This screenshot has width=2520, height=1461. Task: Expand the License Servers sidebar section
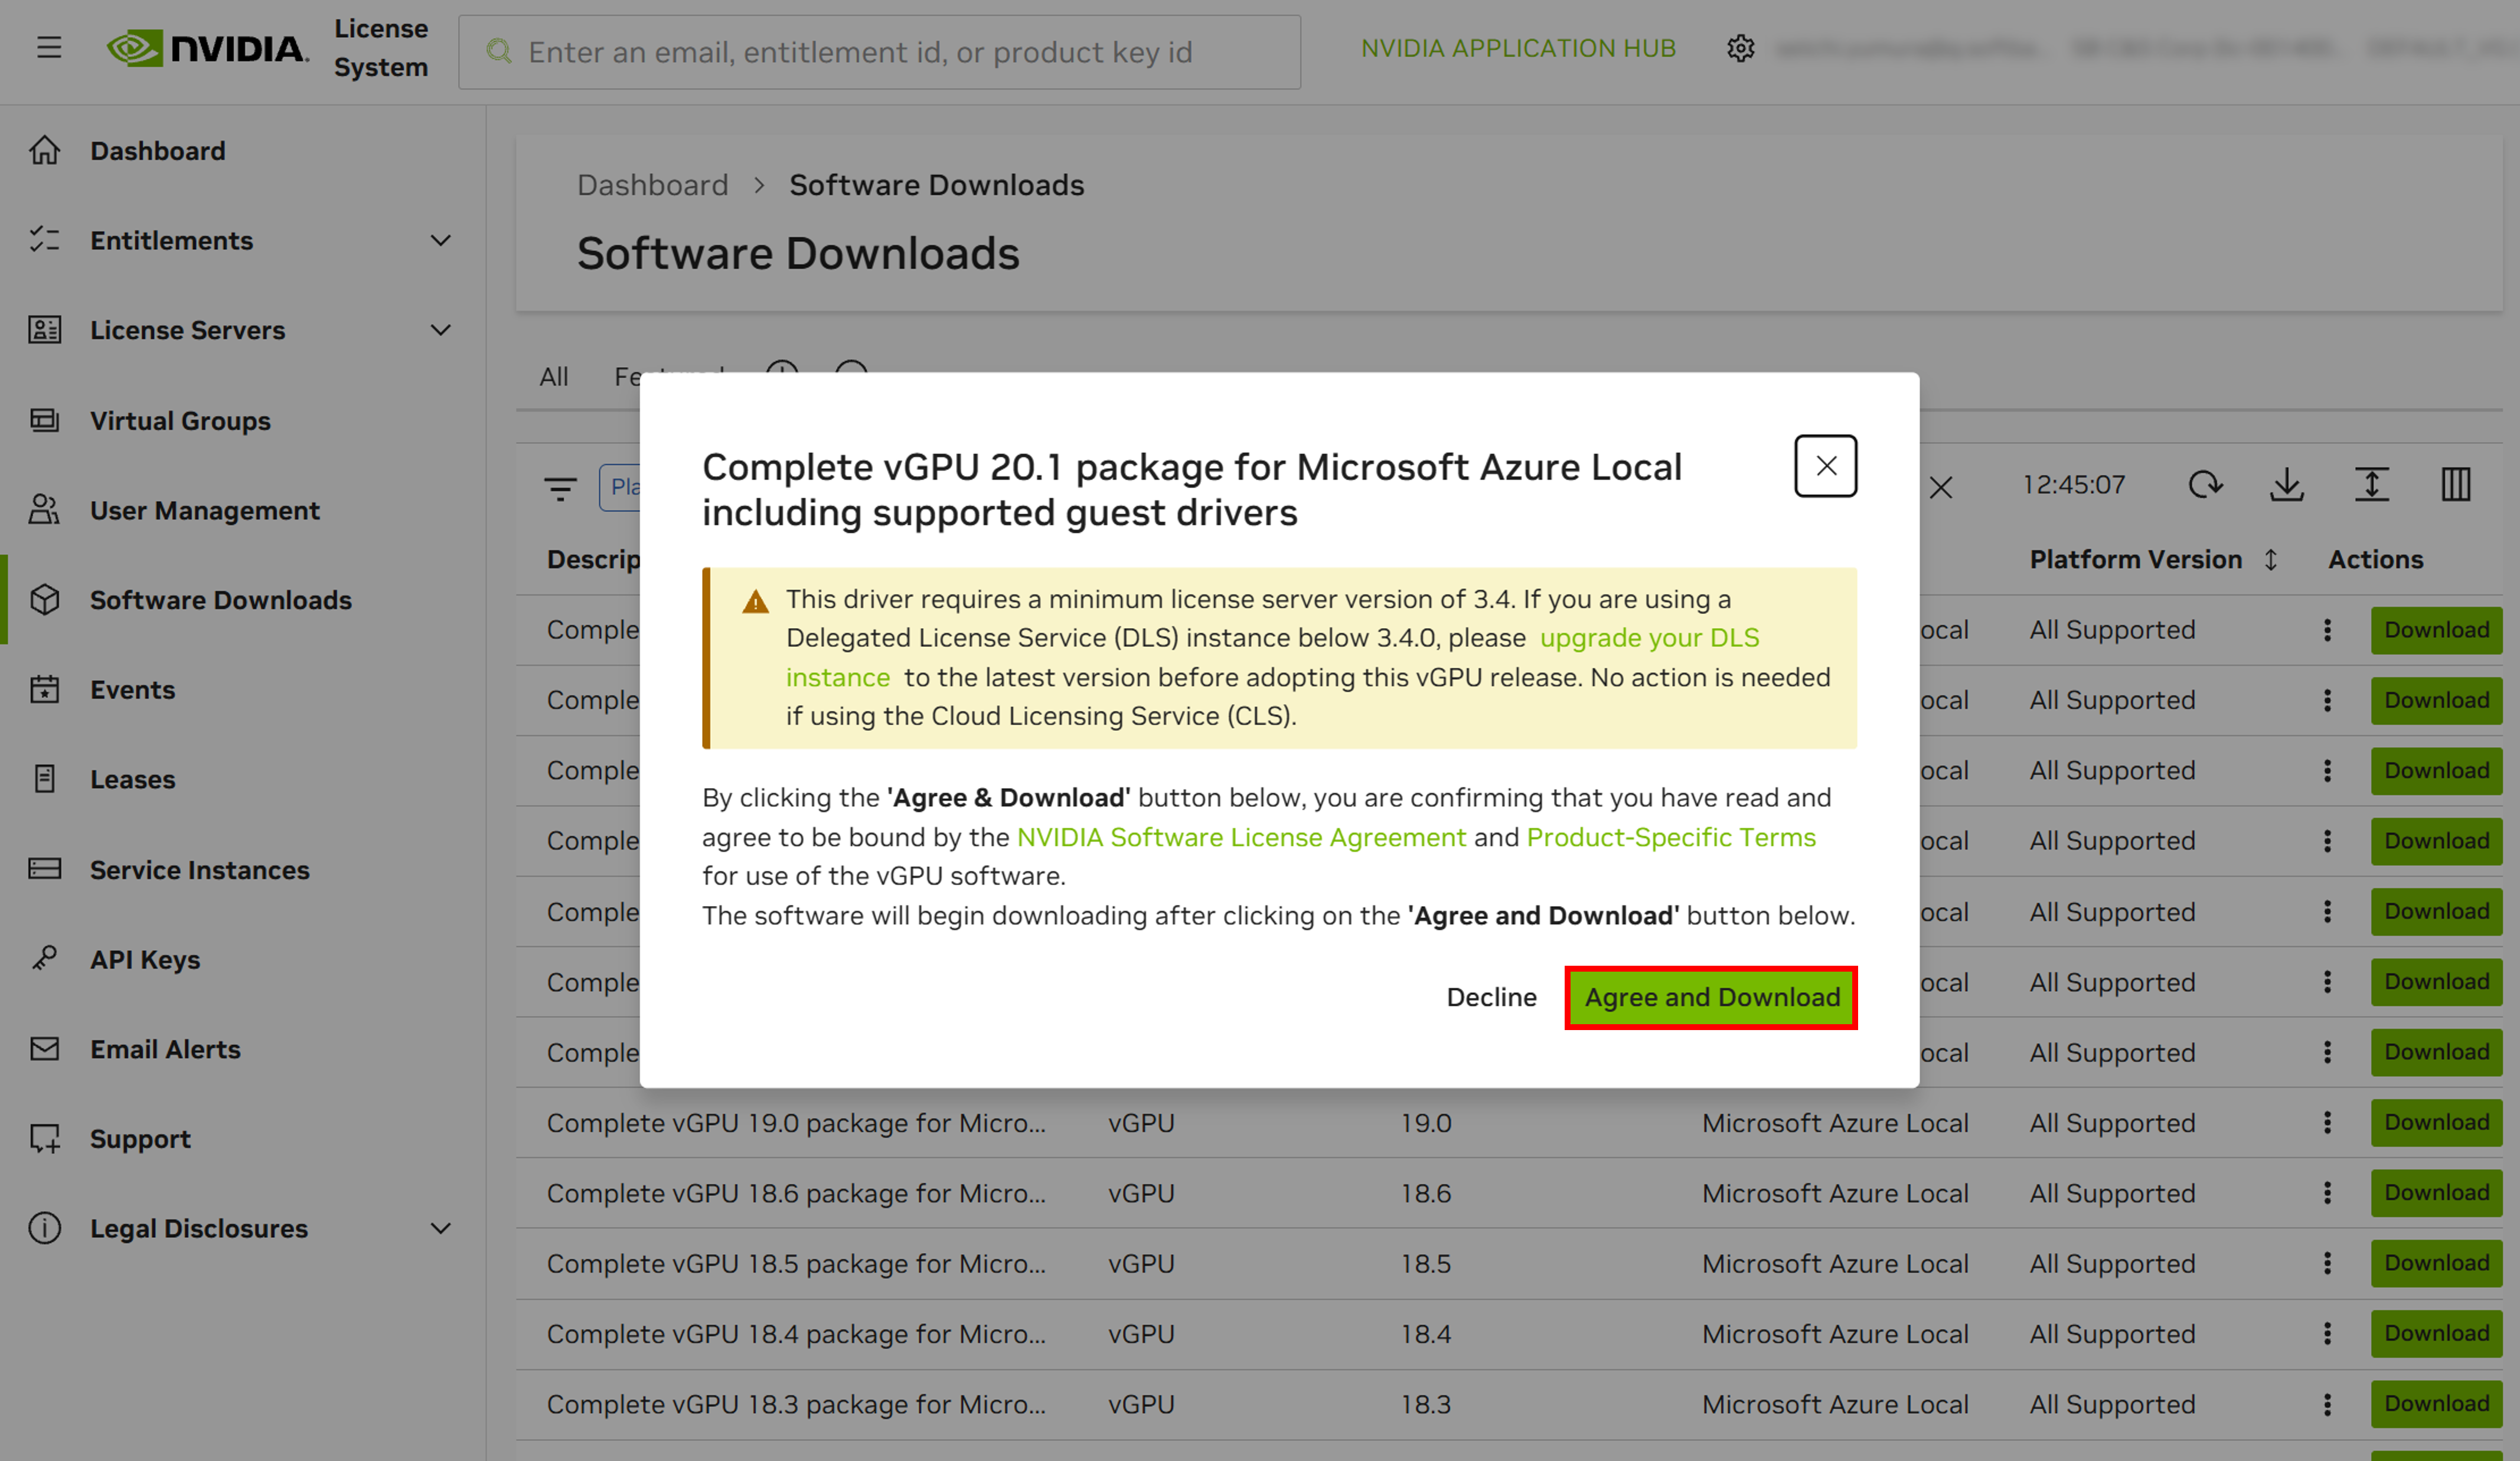pos(440,330)
